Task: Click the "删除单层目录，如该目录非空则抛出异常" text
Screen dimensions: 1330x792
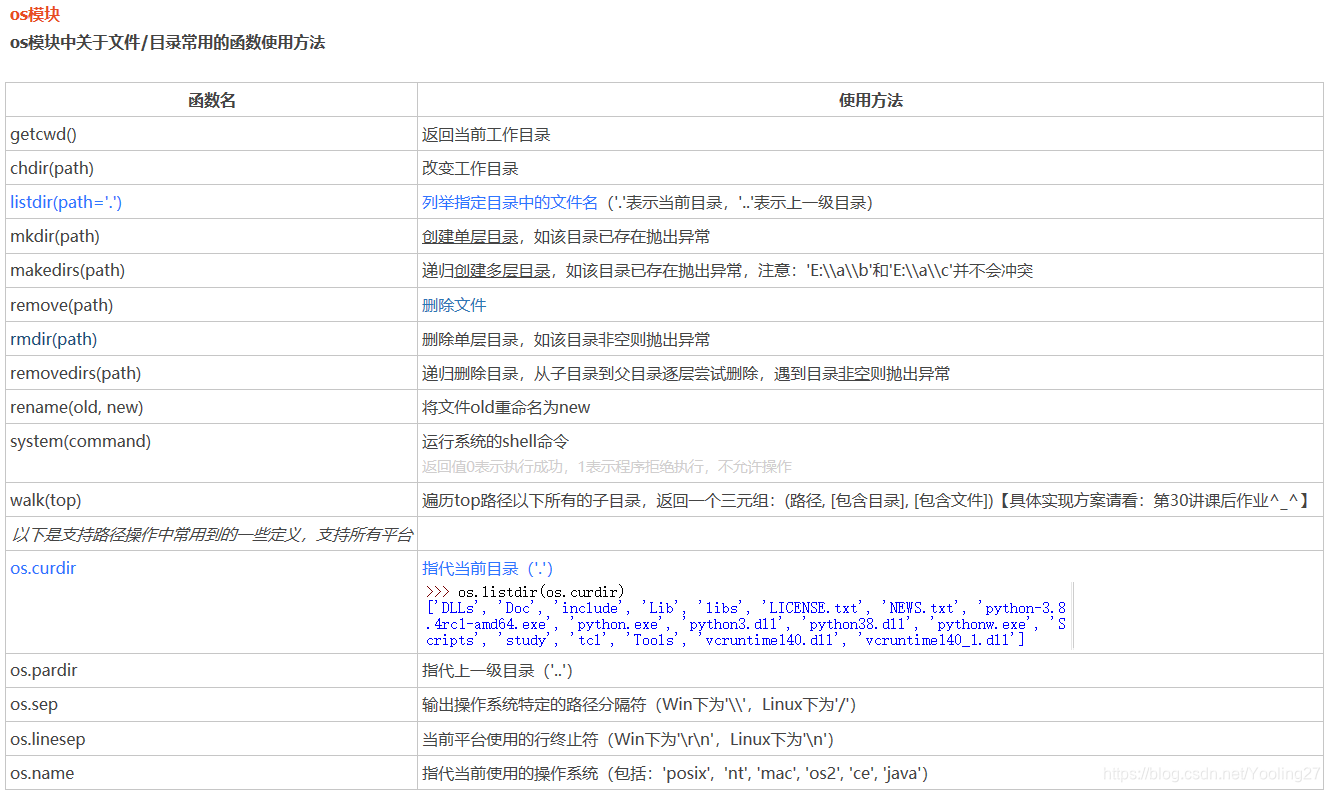Action: click(x=566, y=339)
